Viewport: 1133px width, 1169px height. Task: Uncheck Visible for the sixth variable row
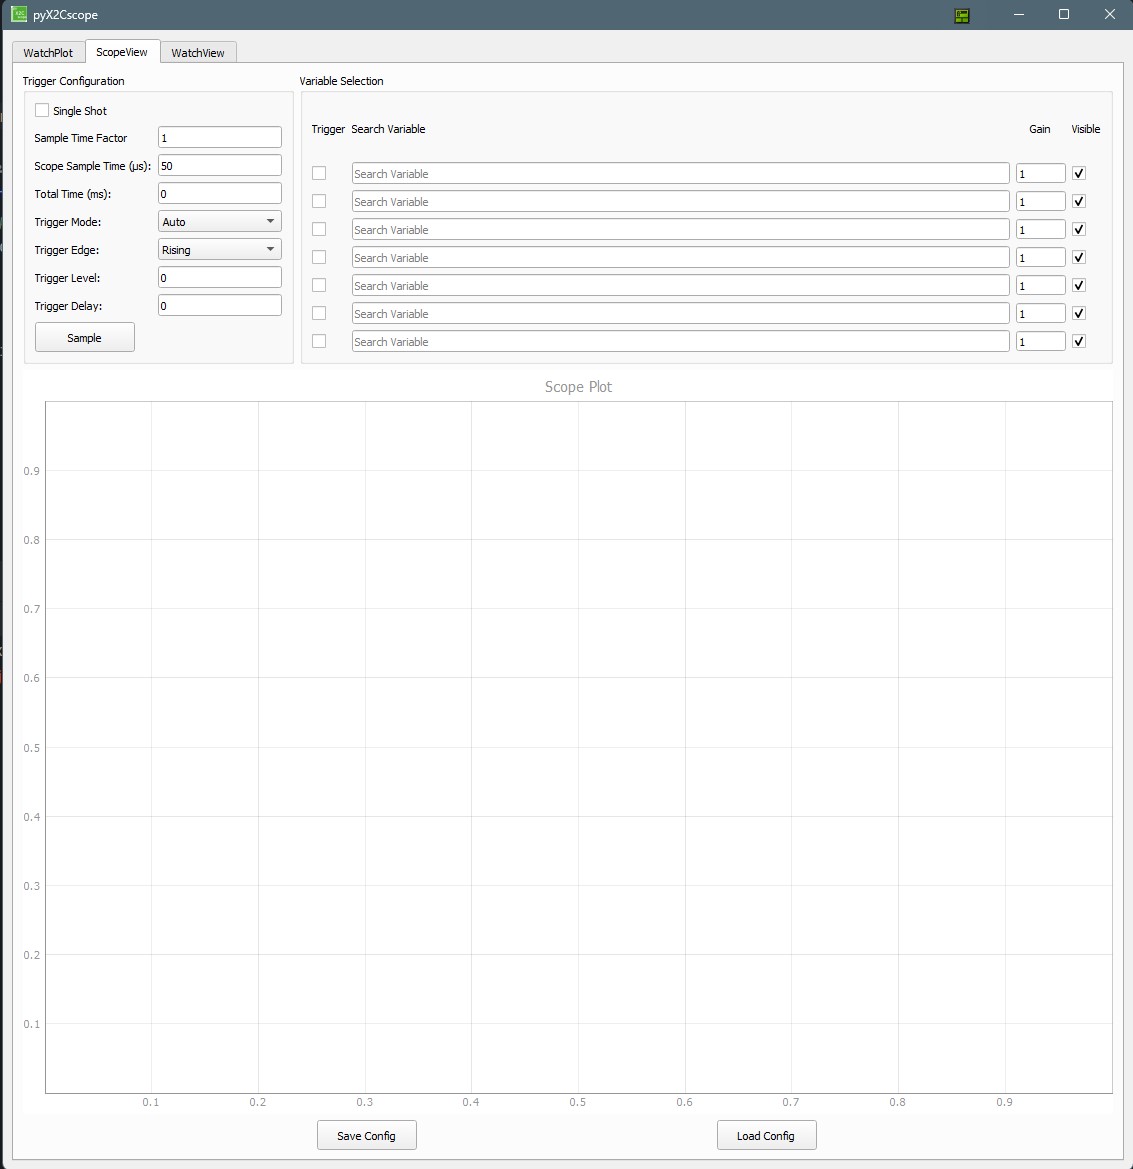(x=1079, y=313)
